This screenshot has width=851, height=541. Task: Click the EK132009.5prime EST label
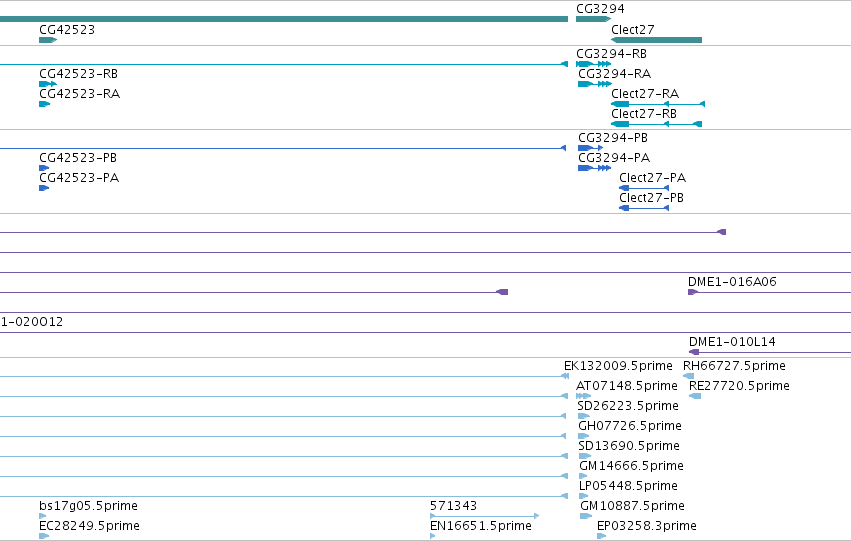(618, 366)
